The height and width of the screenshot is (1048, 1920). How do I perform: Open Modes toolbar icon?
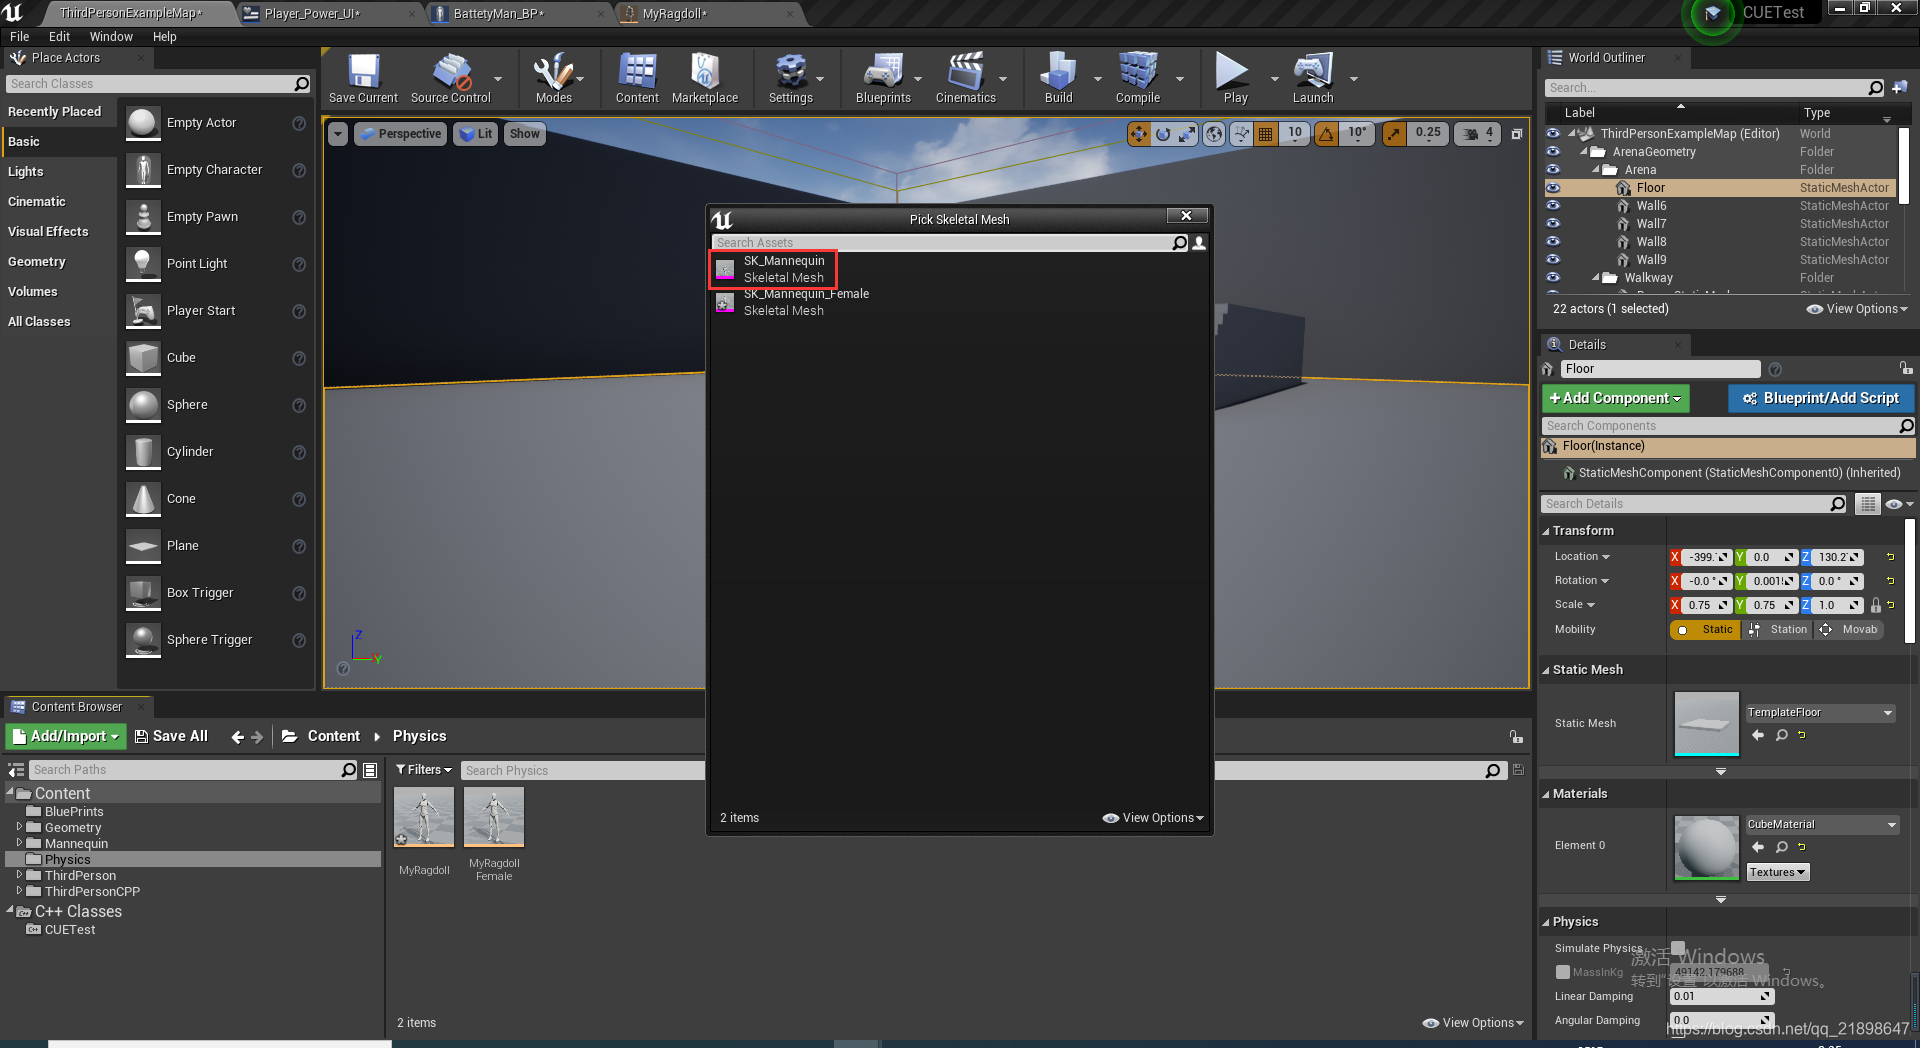tap(553, 78)
